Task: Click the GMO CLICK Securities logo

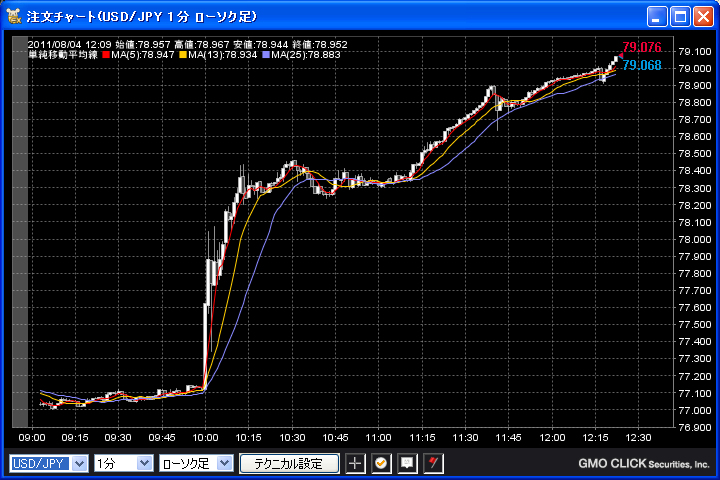Action: click(x=643, y=464)
